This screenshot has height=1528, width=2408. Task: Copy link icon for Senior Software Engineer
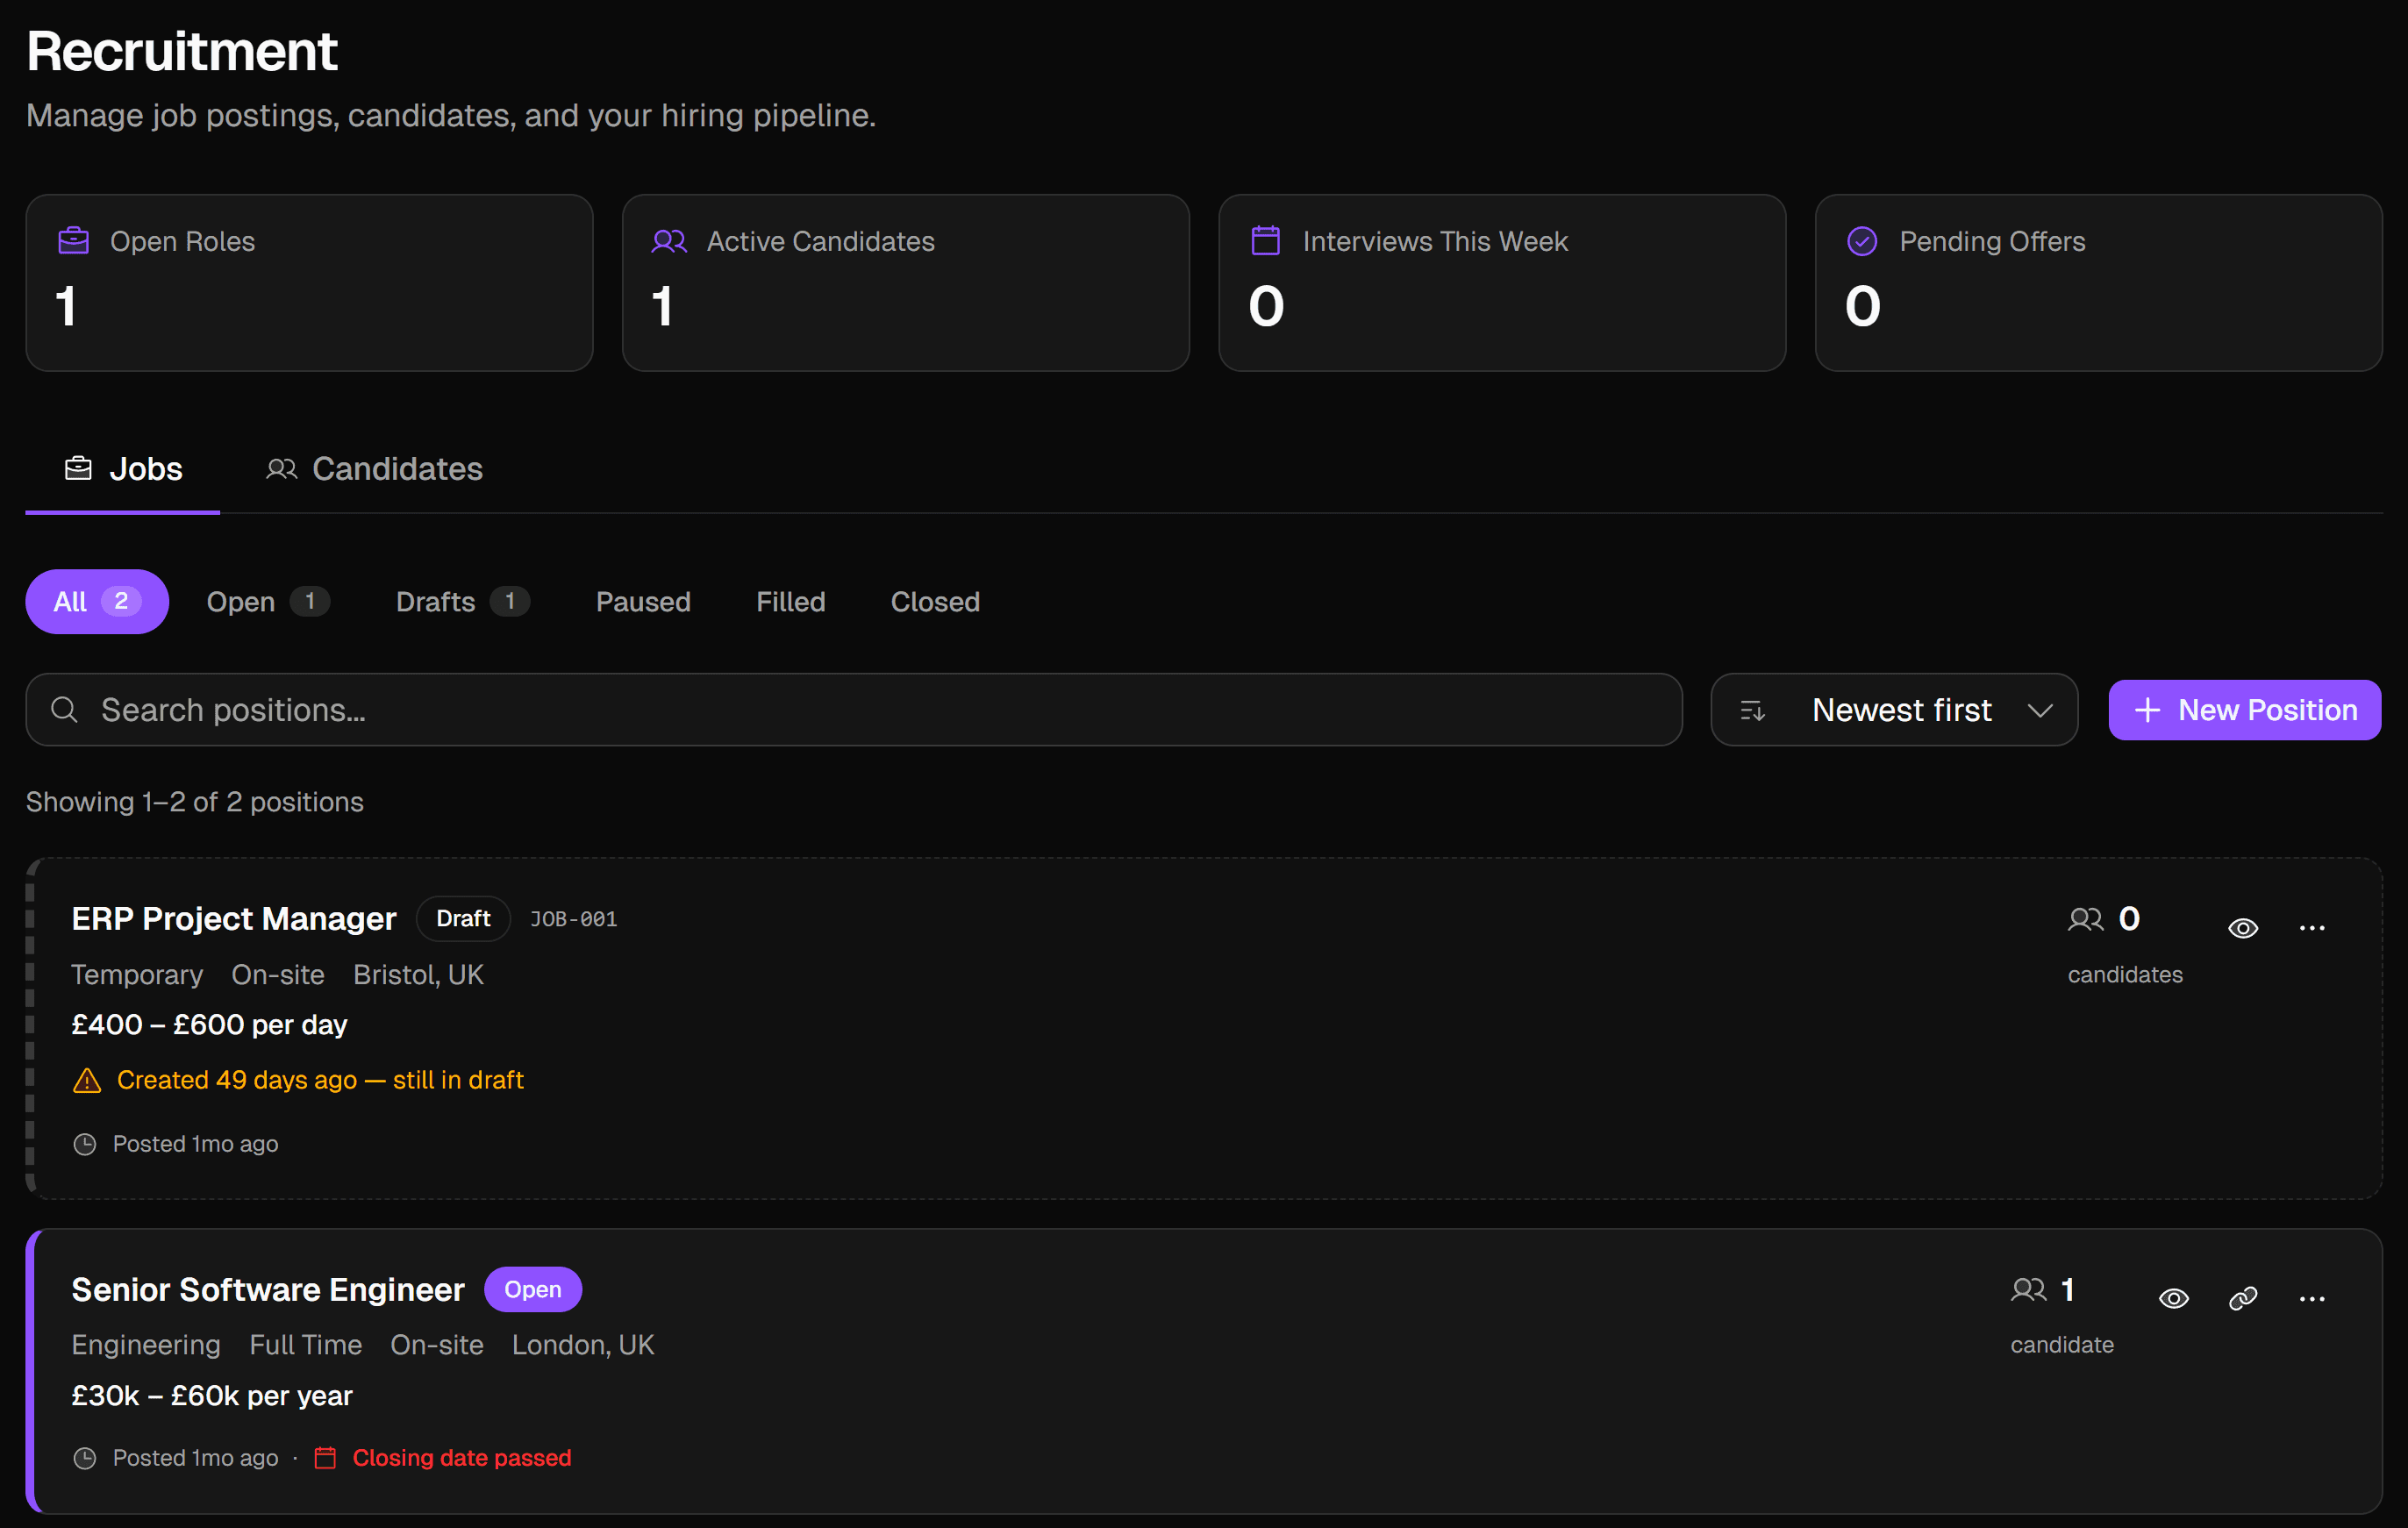point(2242,1298)
